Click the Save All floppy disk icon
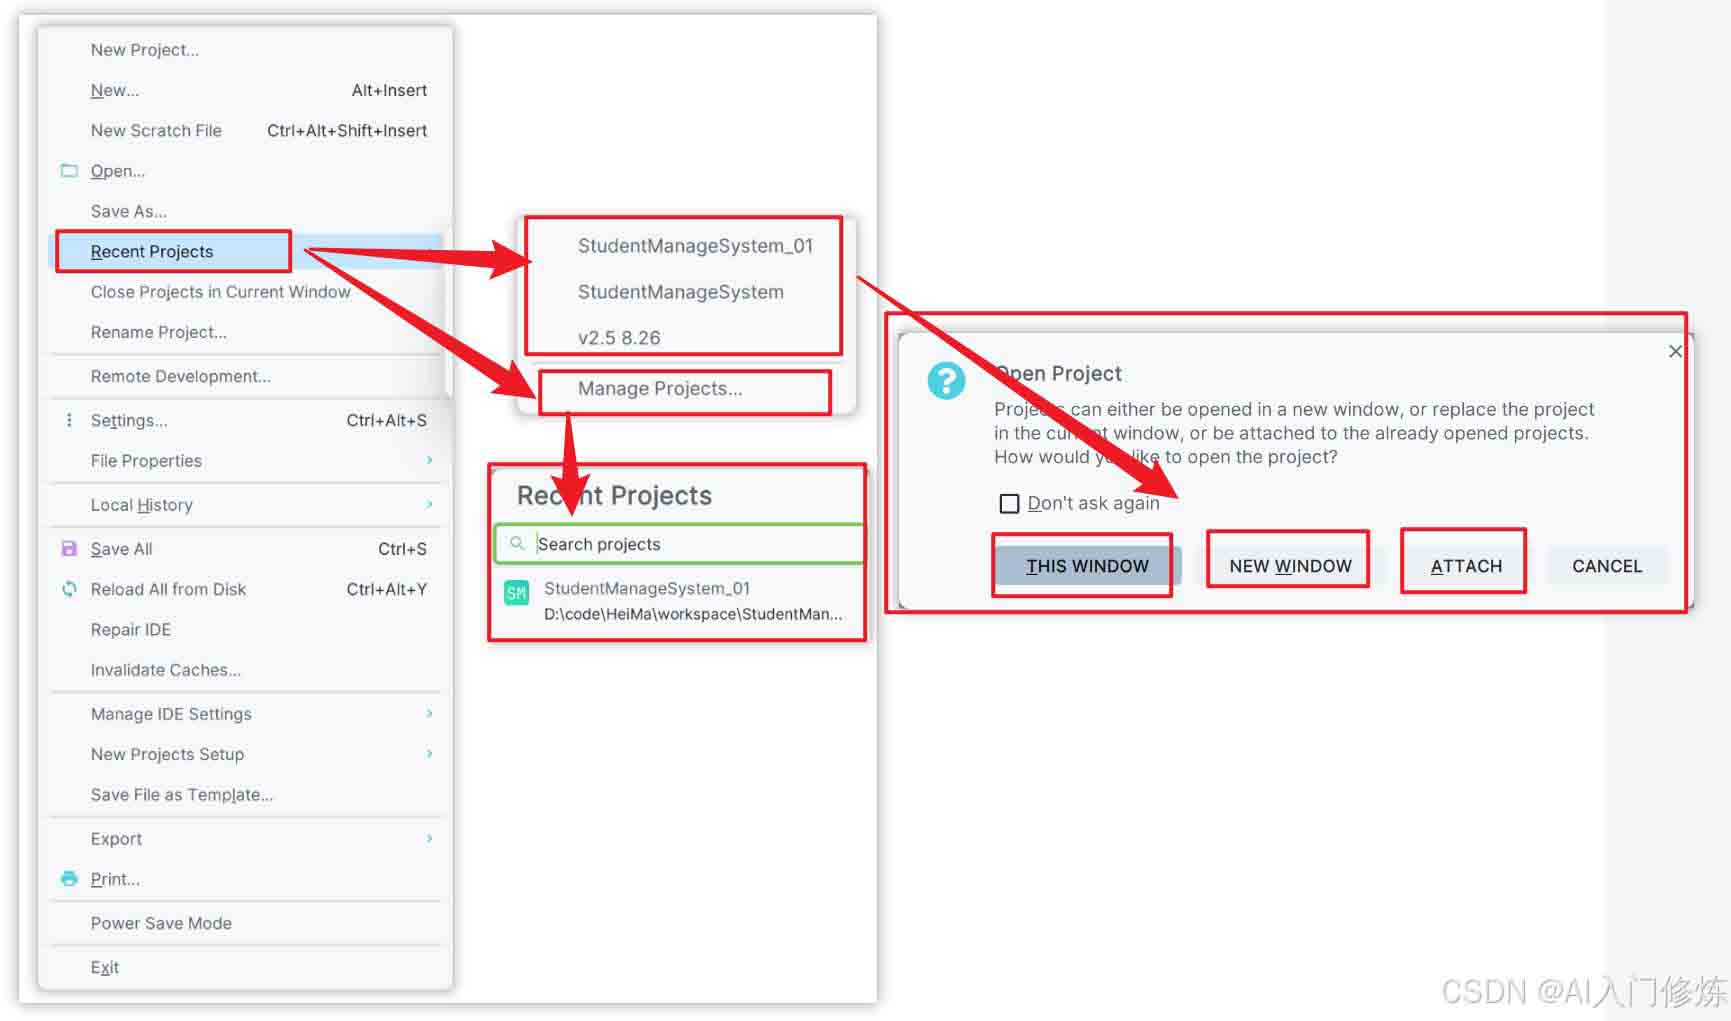 point(69,549)
